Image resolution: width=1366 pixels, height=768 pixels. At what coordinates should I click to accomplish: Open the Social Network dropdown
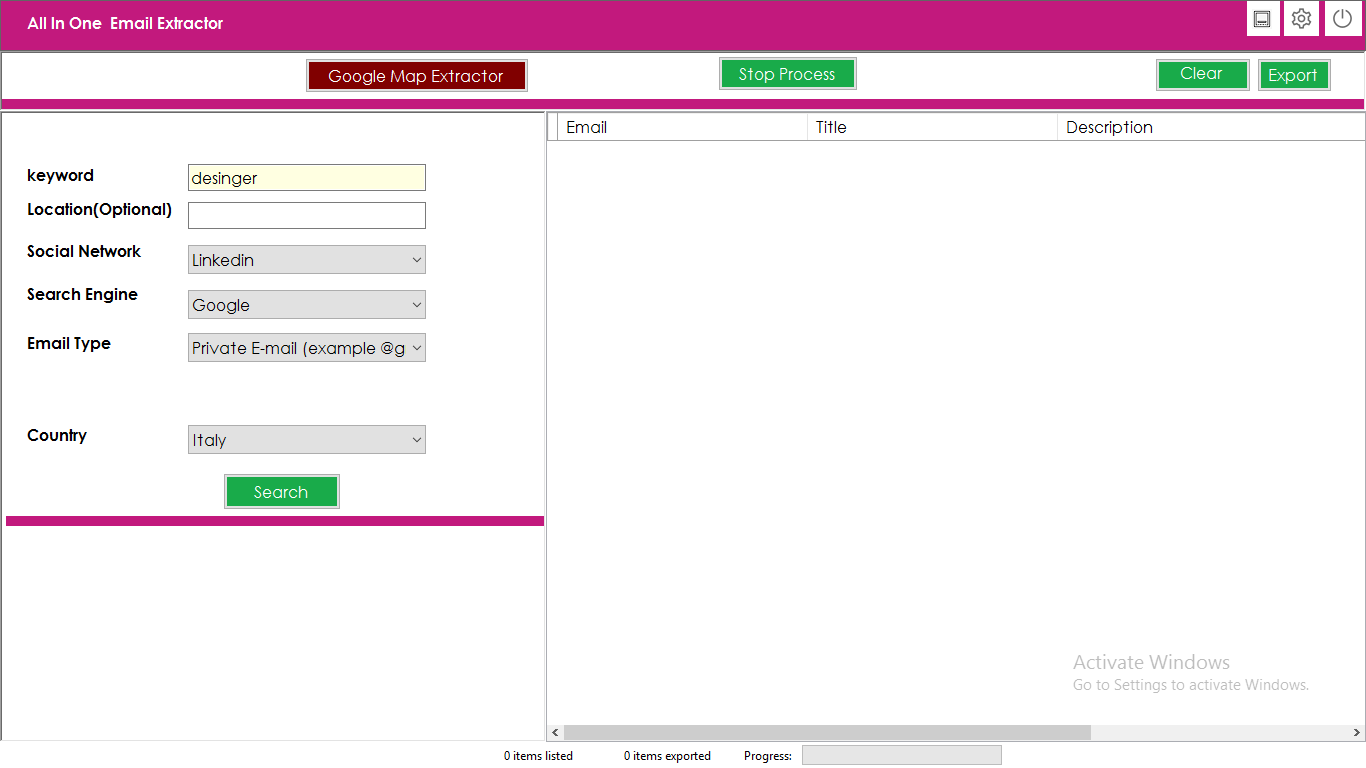pyautogui.click(x=307, y=260)
